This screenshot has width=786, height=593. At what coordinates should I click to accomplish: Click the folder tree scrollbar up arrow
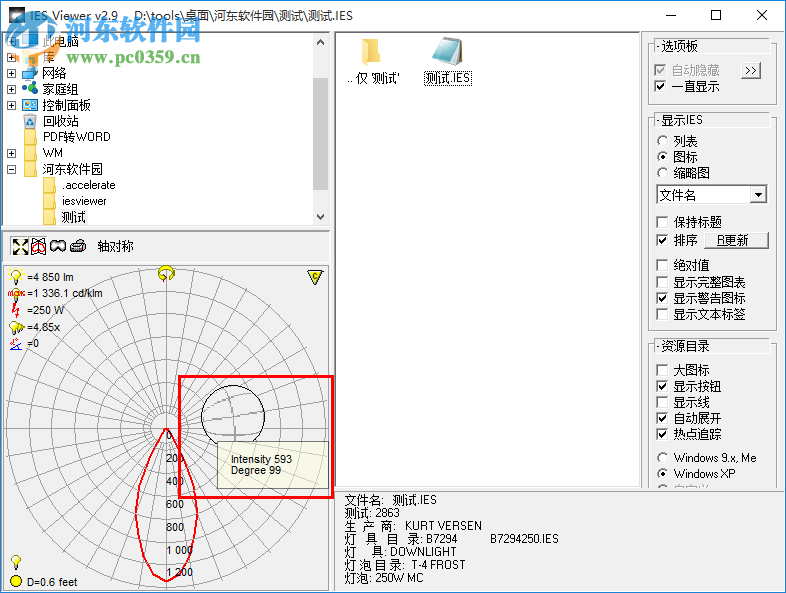[321, 43]
